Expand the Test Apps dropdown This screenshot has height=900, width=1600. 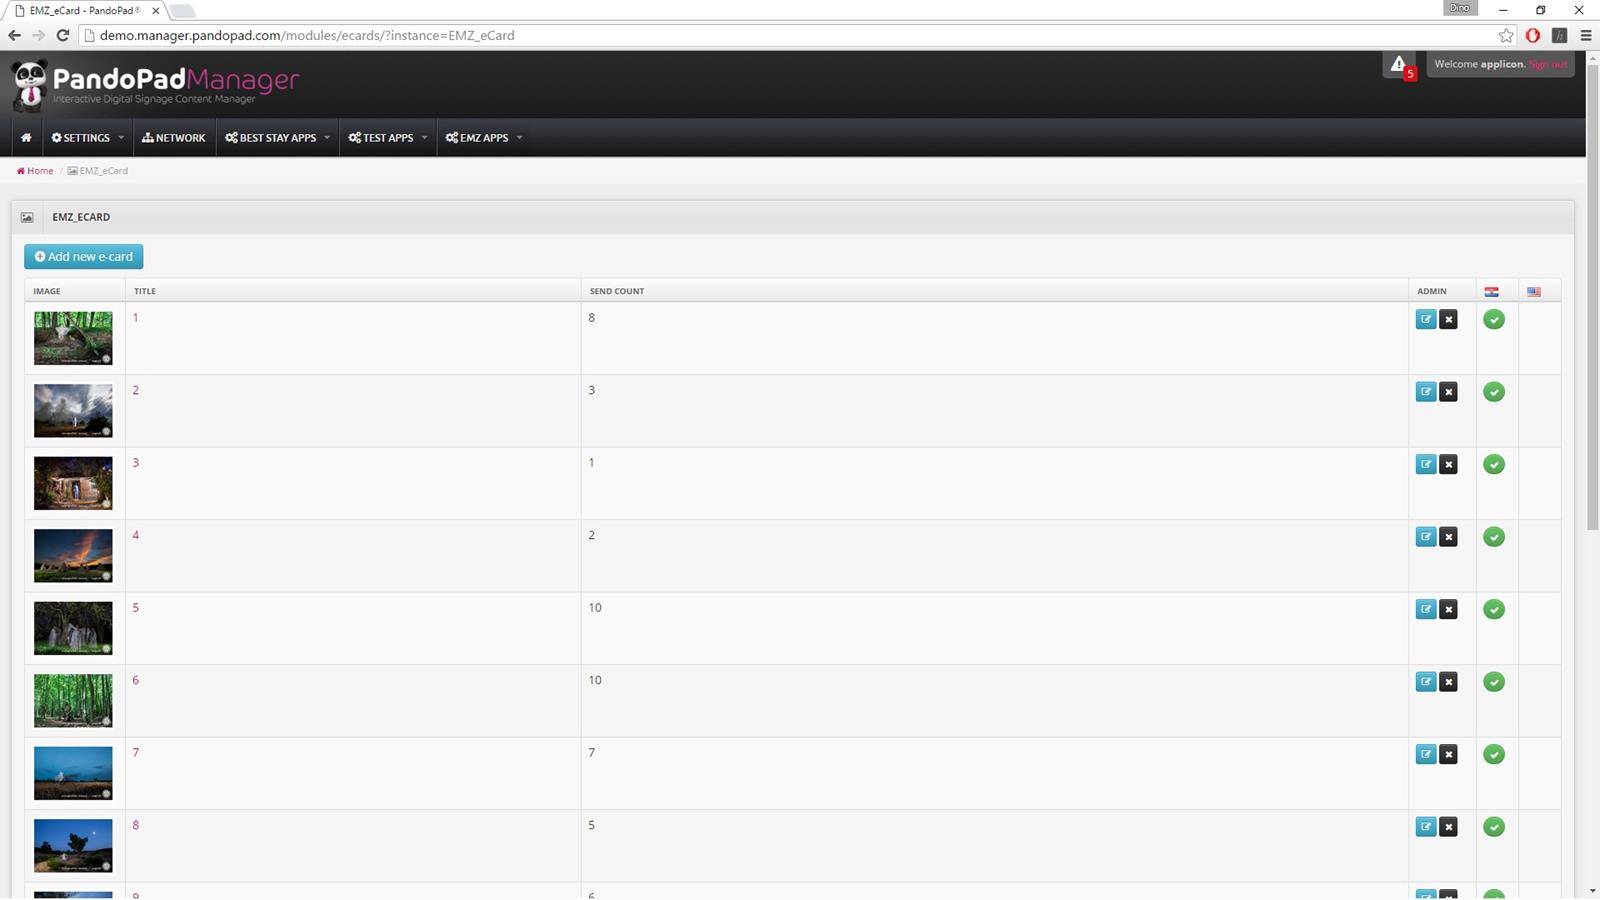388,138
